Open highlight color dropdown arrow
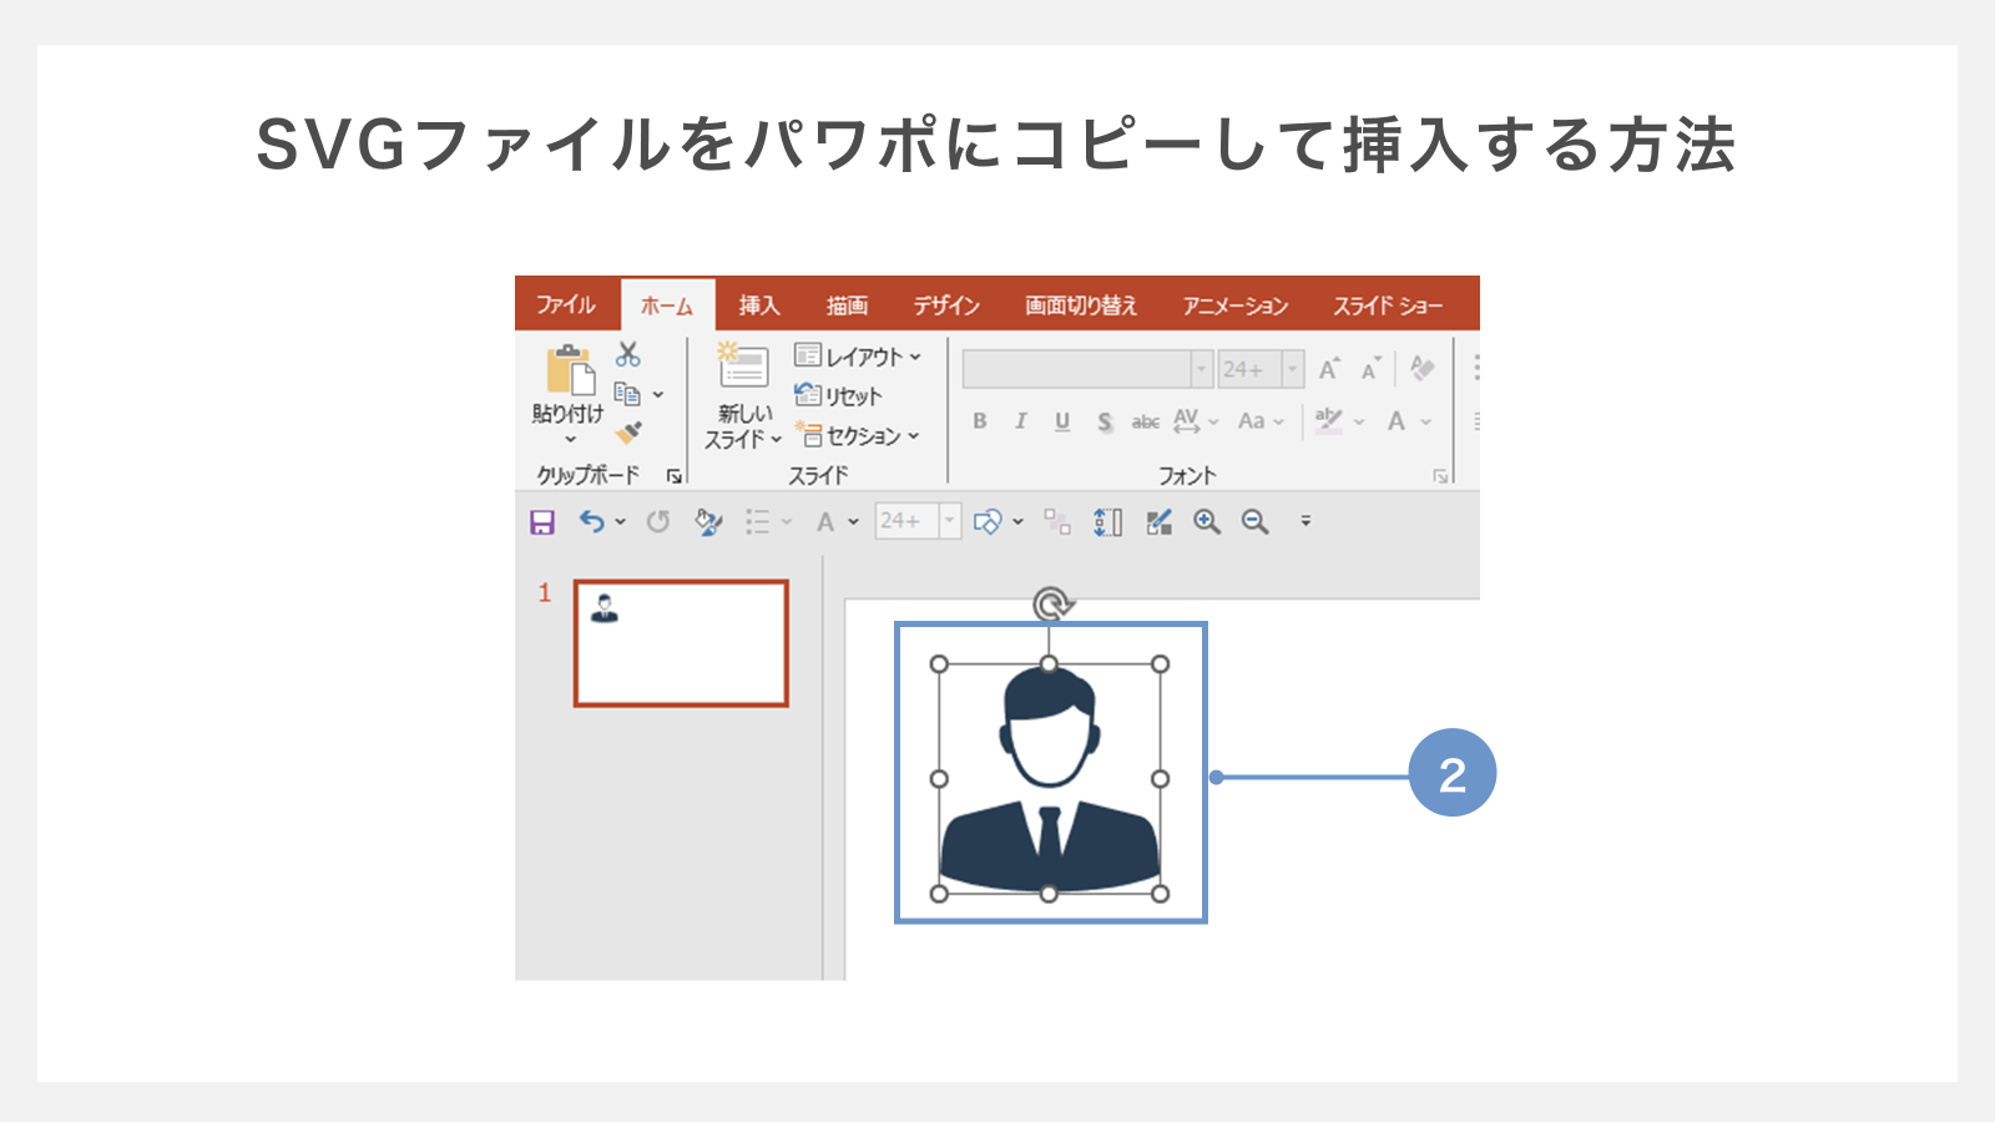 point(1359,422)
